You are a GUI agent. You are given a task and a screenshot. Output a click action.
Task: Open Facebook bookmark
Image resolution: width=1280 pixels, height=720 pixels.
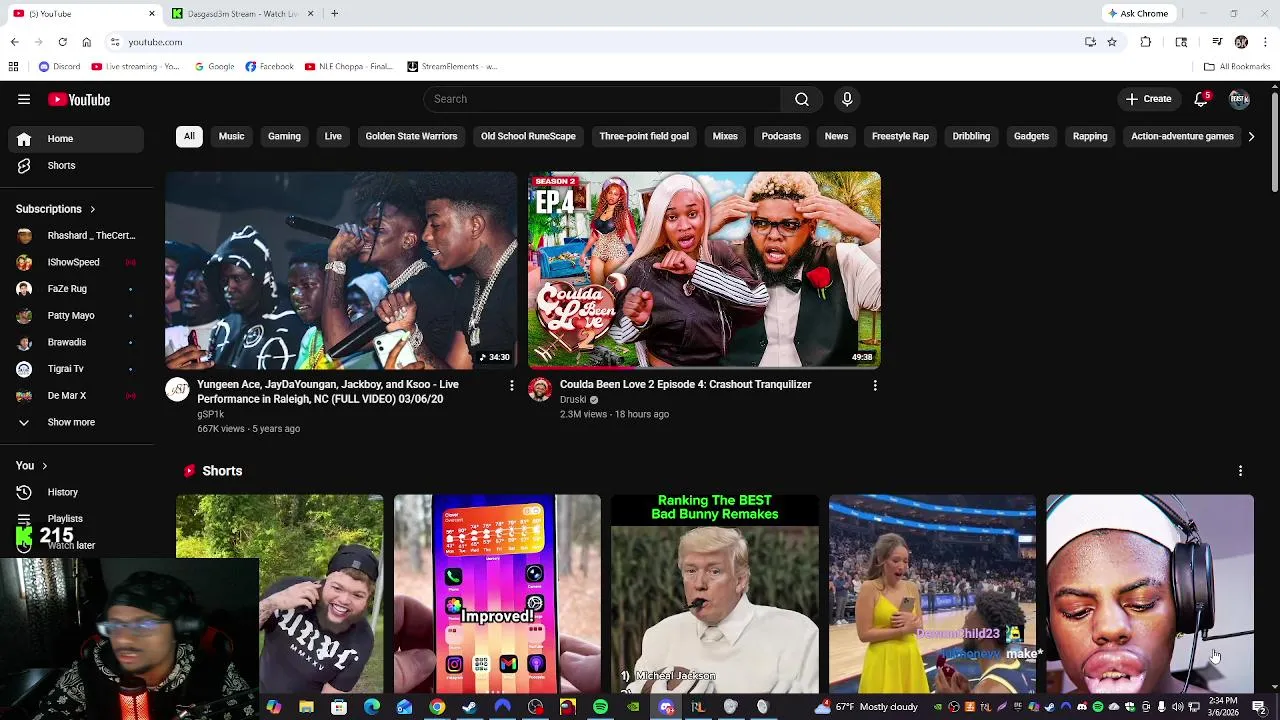269,67
